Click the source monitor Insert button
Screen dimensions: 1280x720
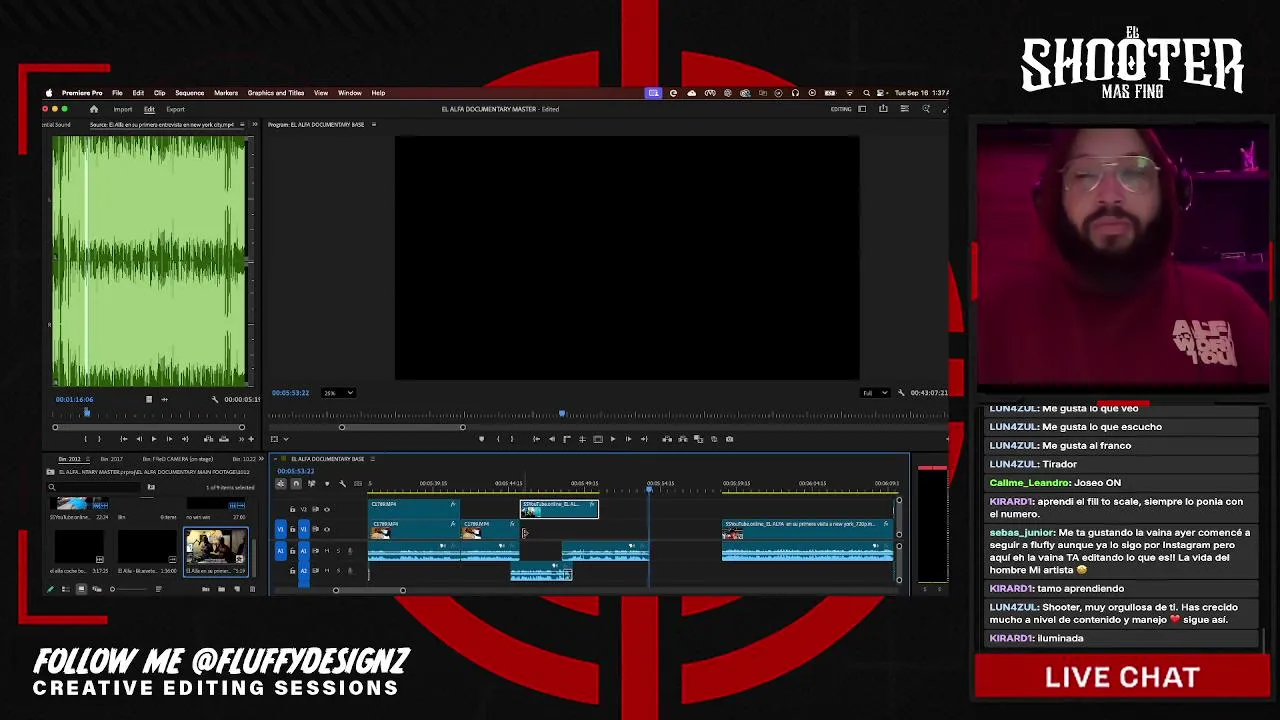[208, 439]
